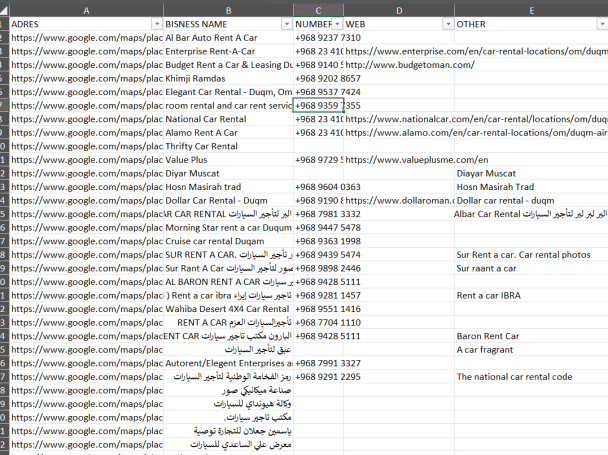This screenshot has width=608, height=455.
Task: Select the National Car Rental cell
Action: 228,119
